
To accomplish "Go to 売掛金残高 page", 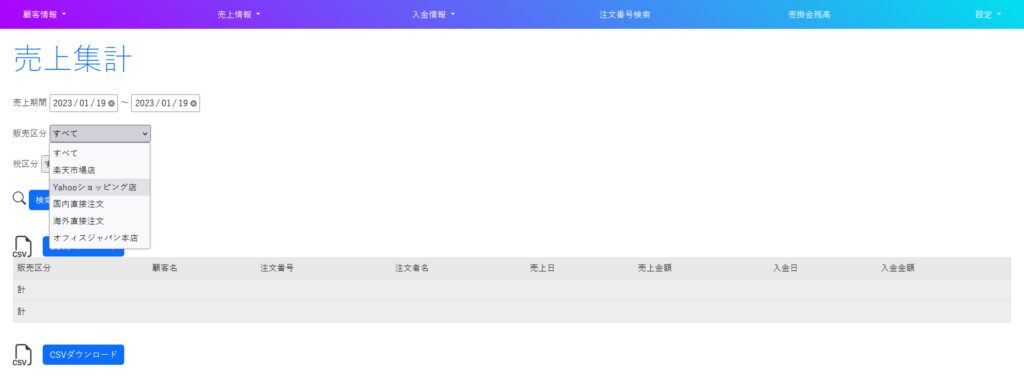I will click(809, 14).
